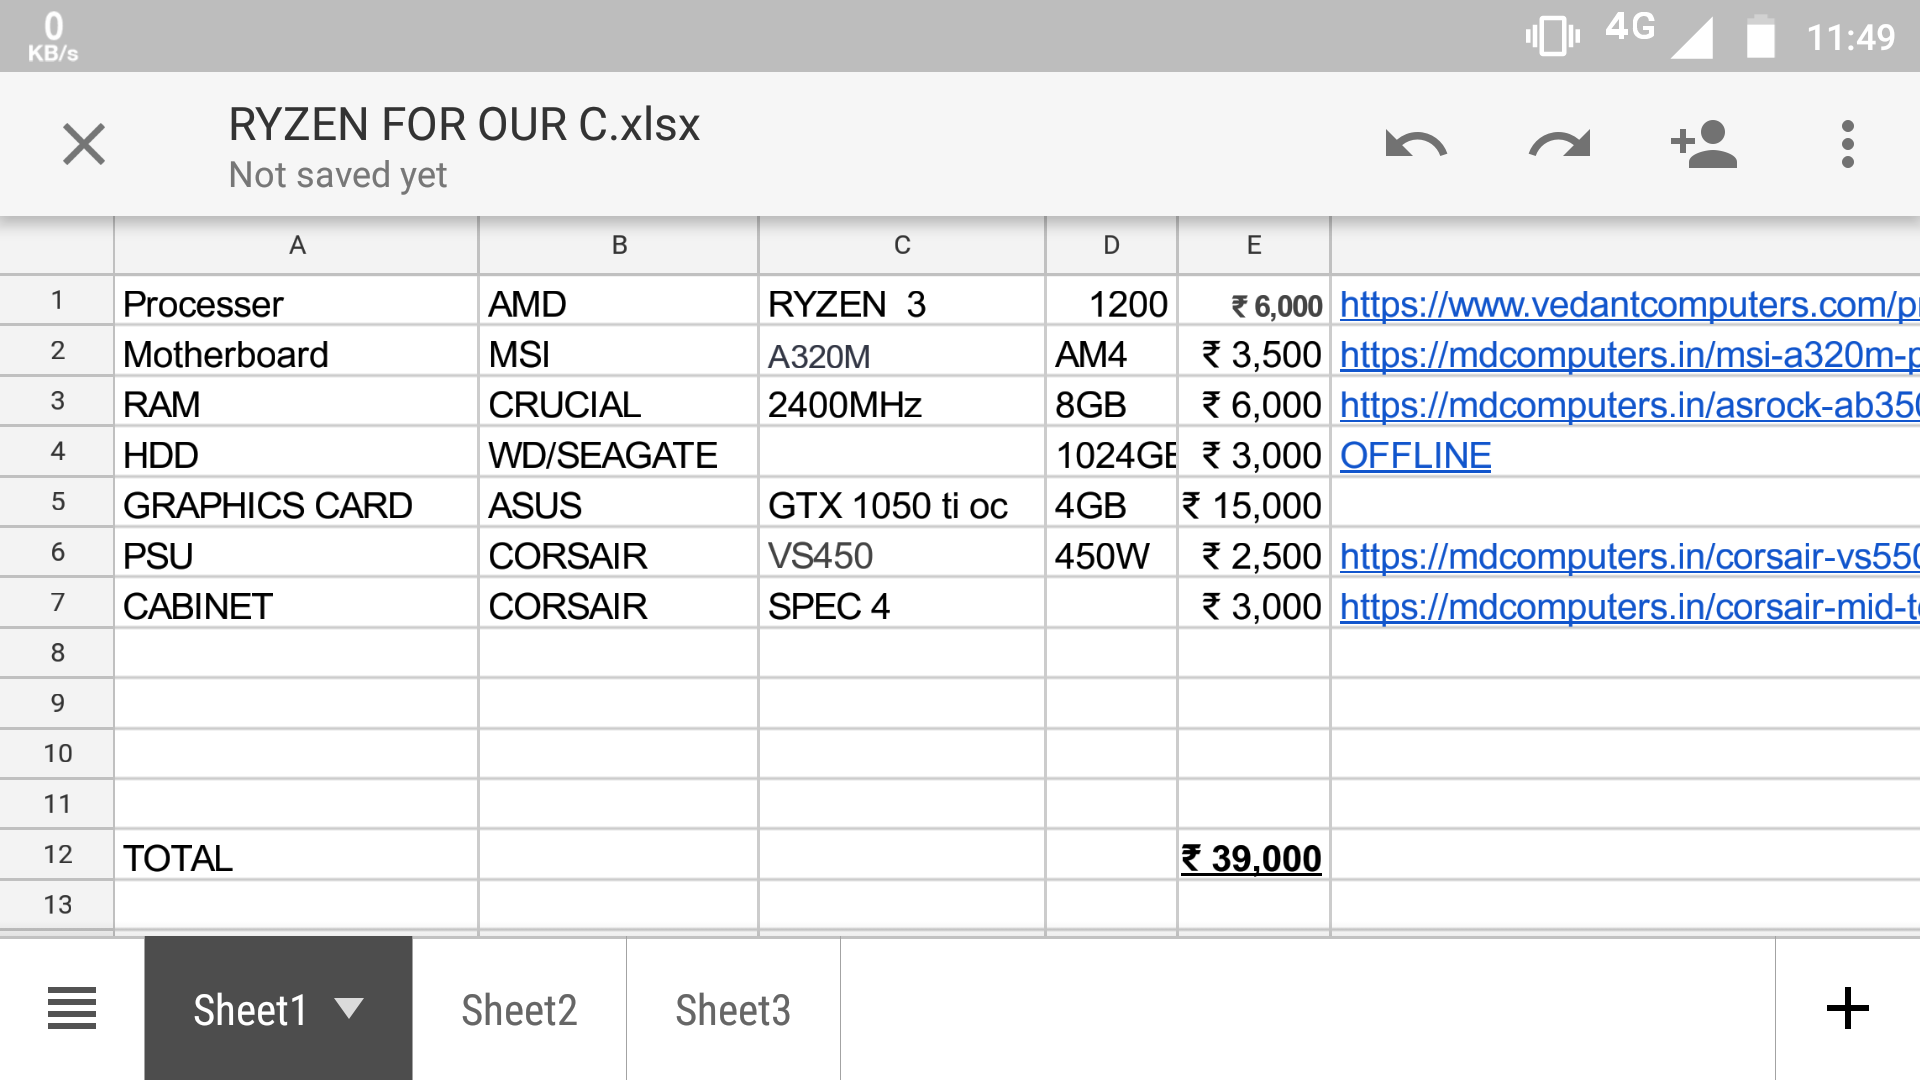Image resolution: width=1920 pixels, height=1080 pixels.
Task: Select the 'GTX 1050 ti oc' cell
Action: (902, 501)
